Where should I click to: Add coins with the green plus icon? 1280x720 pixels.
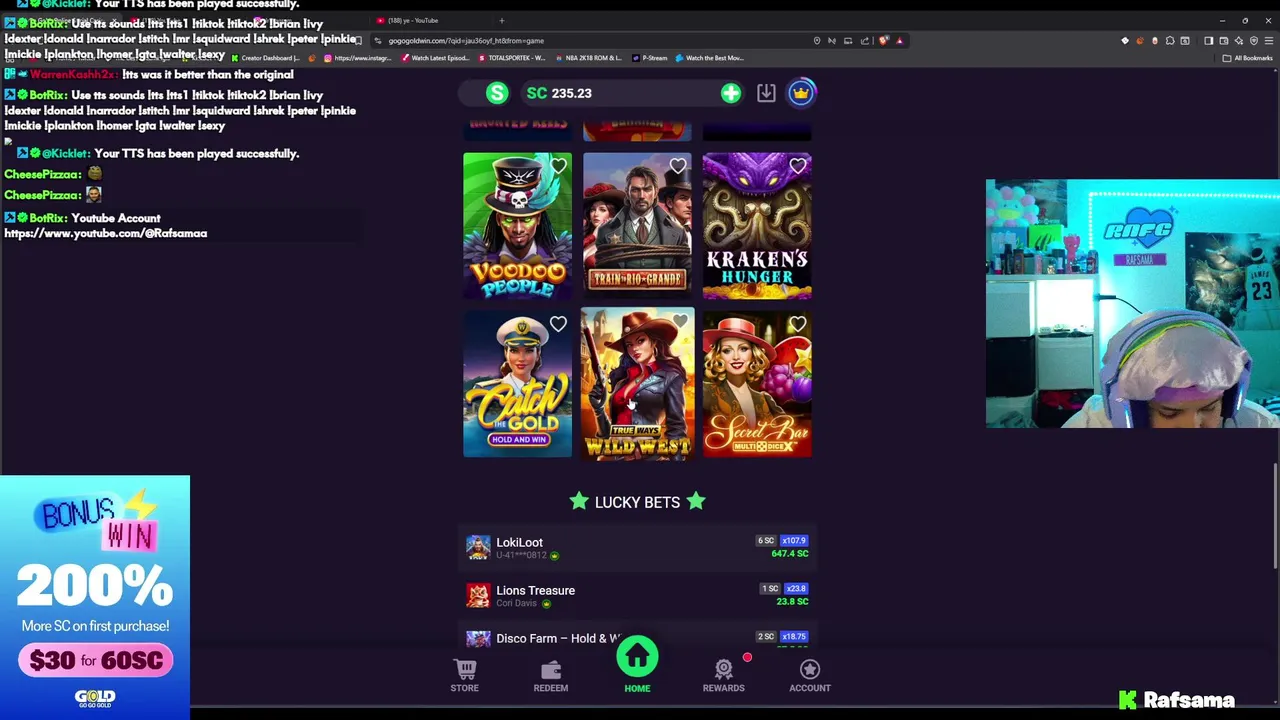[x=731, y=93]
